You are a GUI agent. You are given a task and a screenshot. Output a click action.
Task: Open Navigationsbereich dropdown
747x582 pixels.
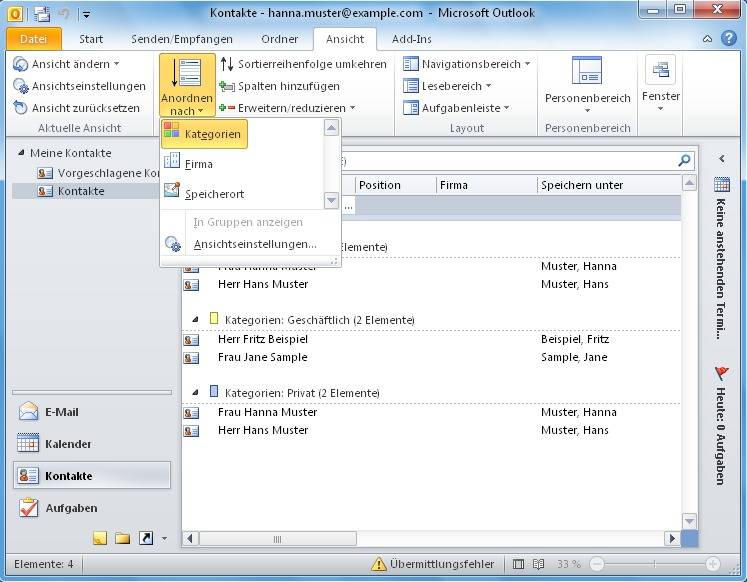tap(466, 64)
